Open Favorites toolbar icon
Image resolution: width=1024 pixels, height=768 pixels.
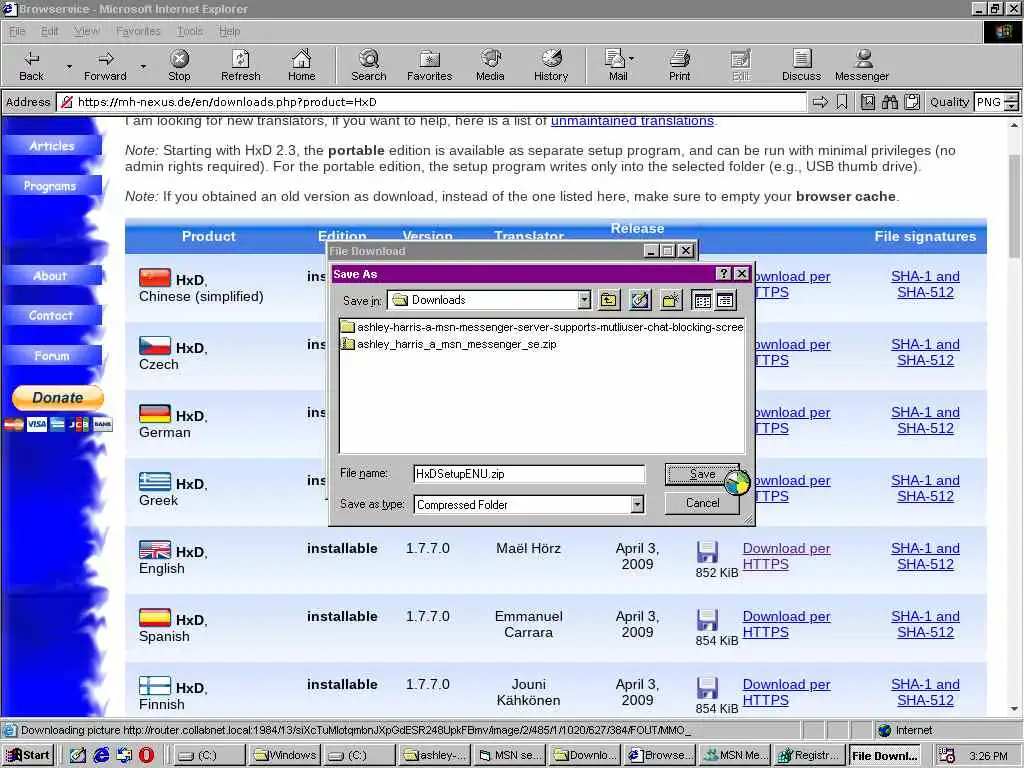click(429, 65)
